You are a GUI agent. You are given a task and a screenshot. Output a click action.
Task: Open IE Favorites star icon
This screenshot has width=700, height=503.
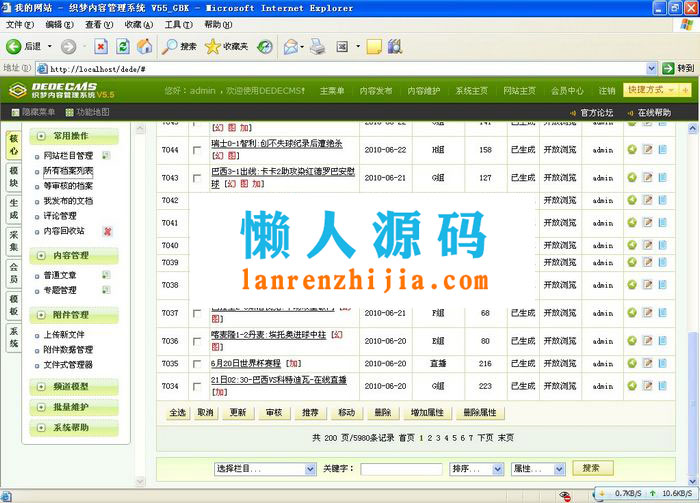(213, 46)
